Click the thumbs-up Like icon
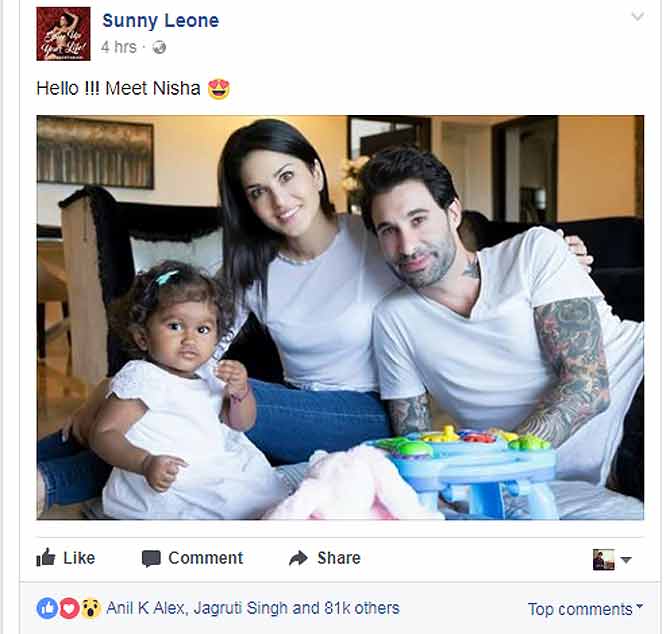This screenshot has width=670, height=634. pos(46,558)
